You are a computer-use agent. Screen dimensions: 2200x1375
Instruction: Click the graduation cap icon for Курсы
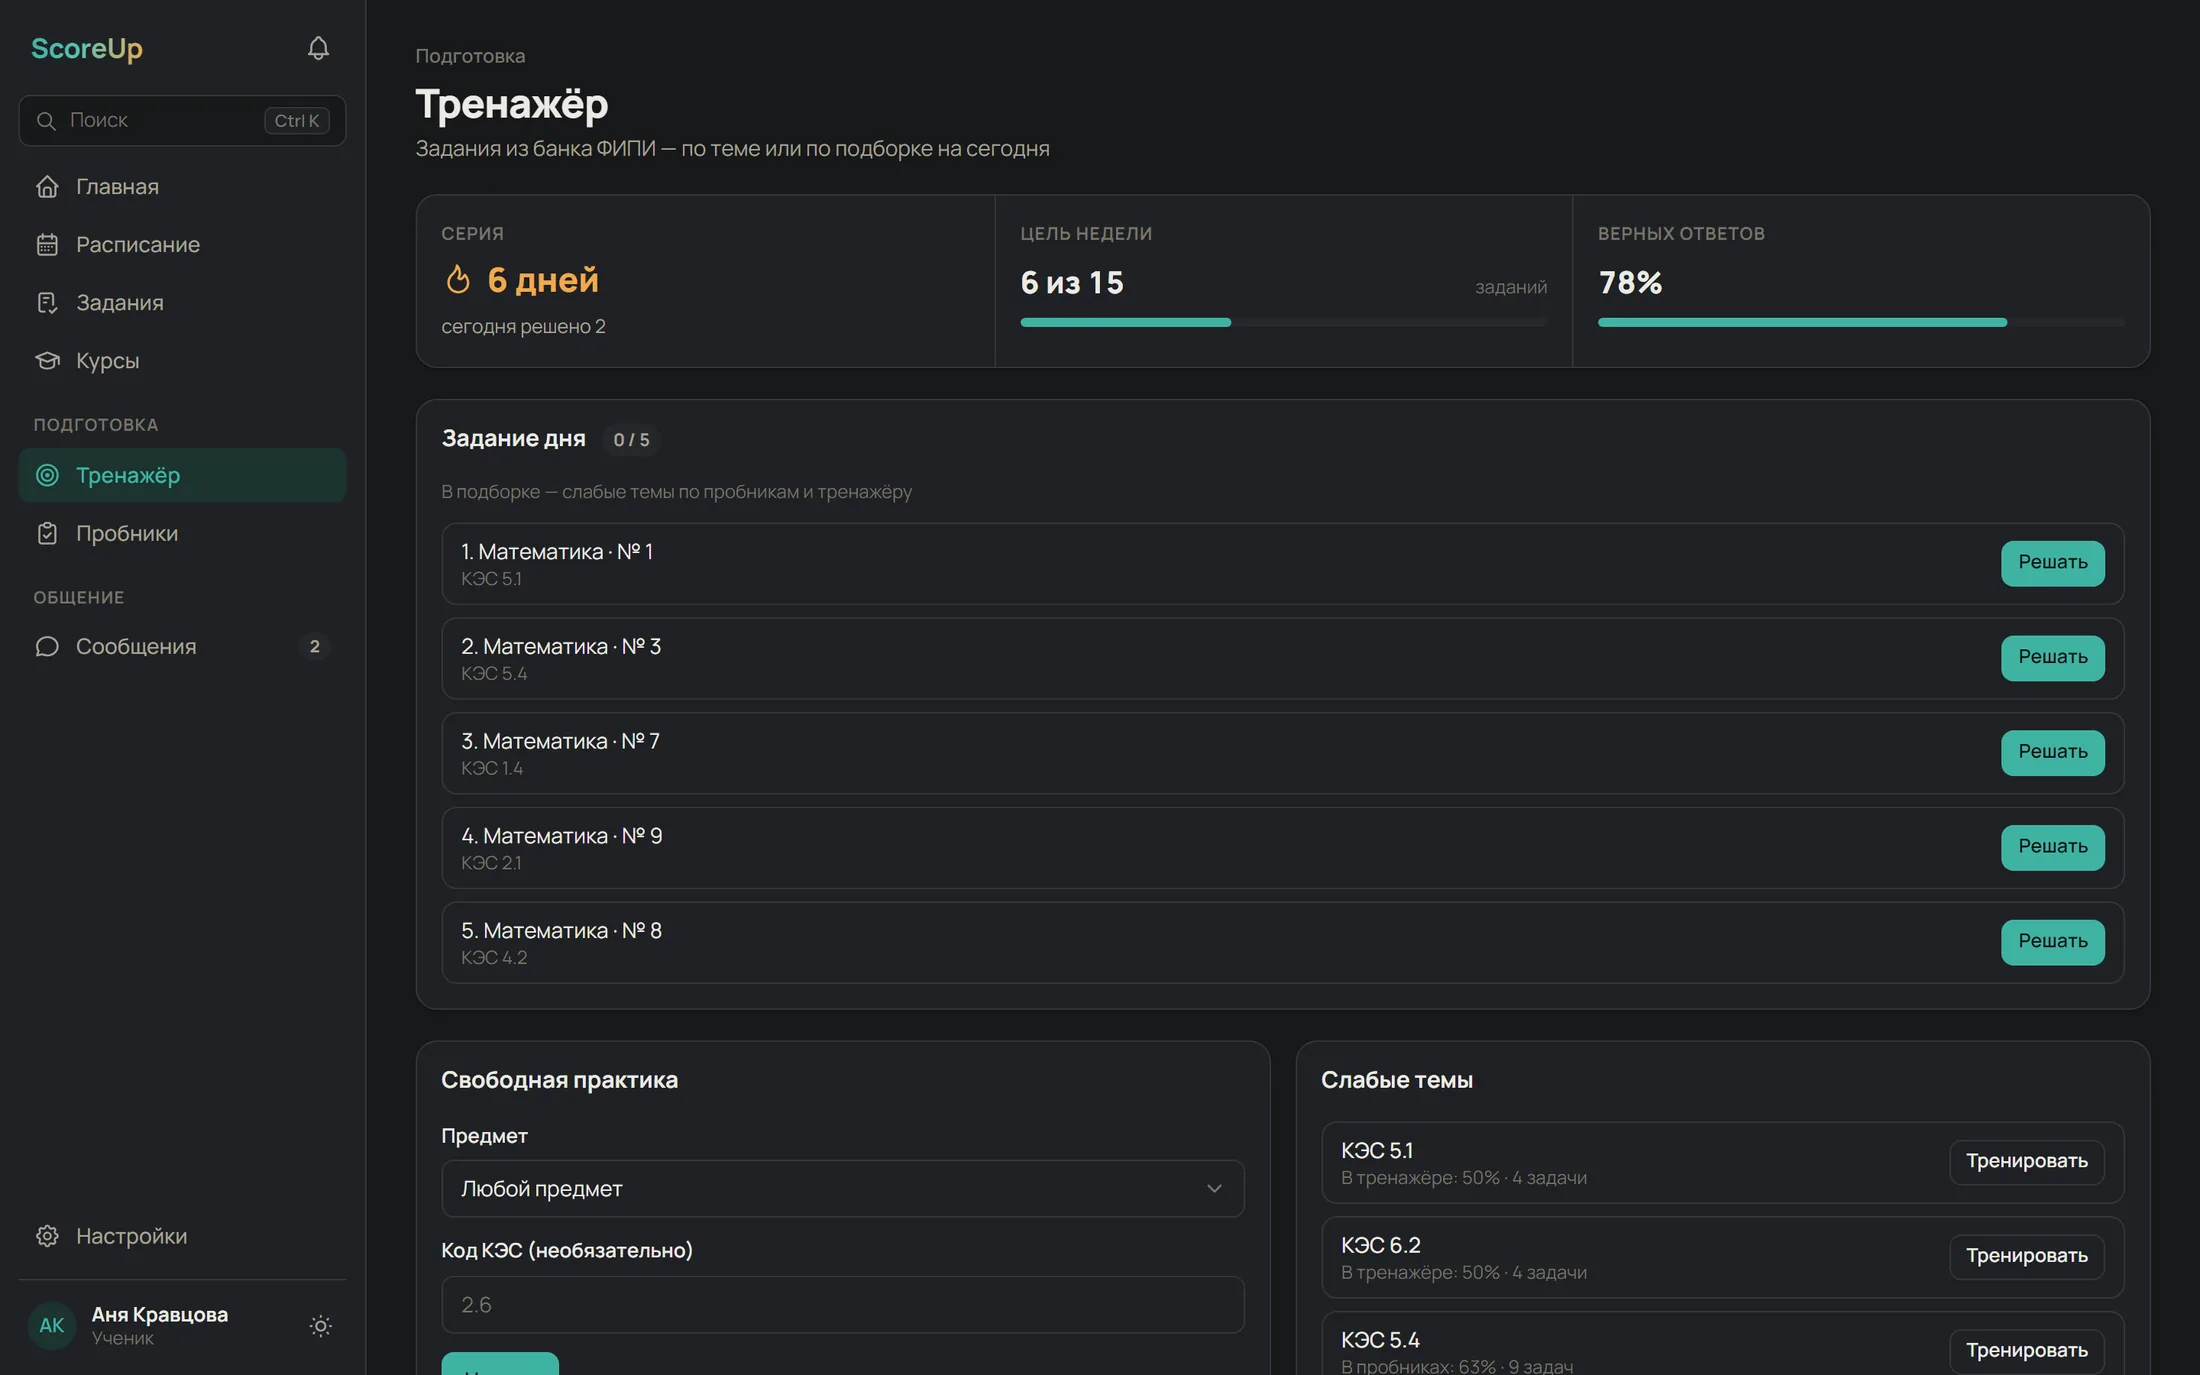(x=47, y=361)
